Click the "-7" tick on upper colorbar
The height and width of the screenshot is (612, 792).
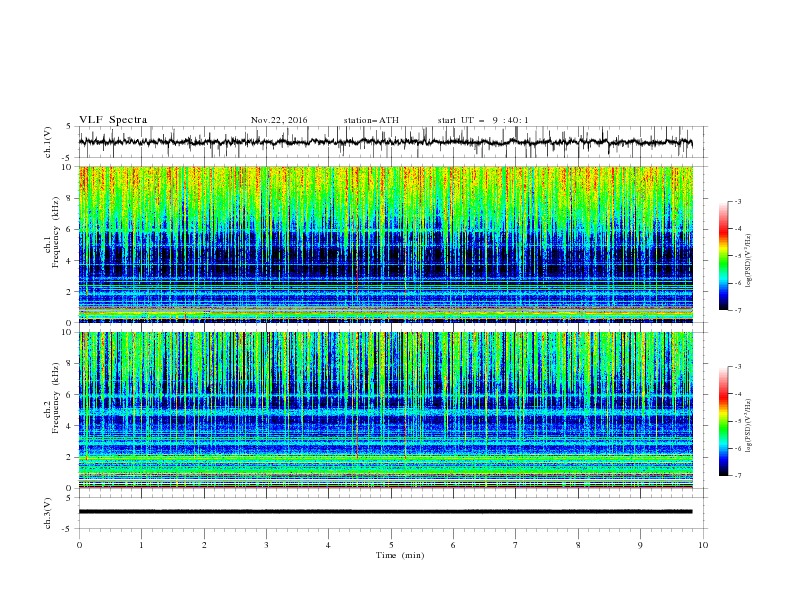737,310
